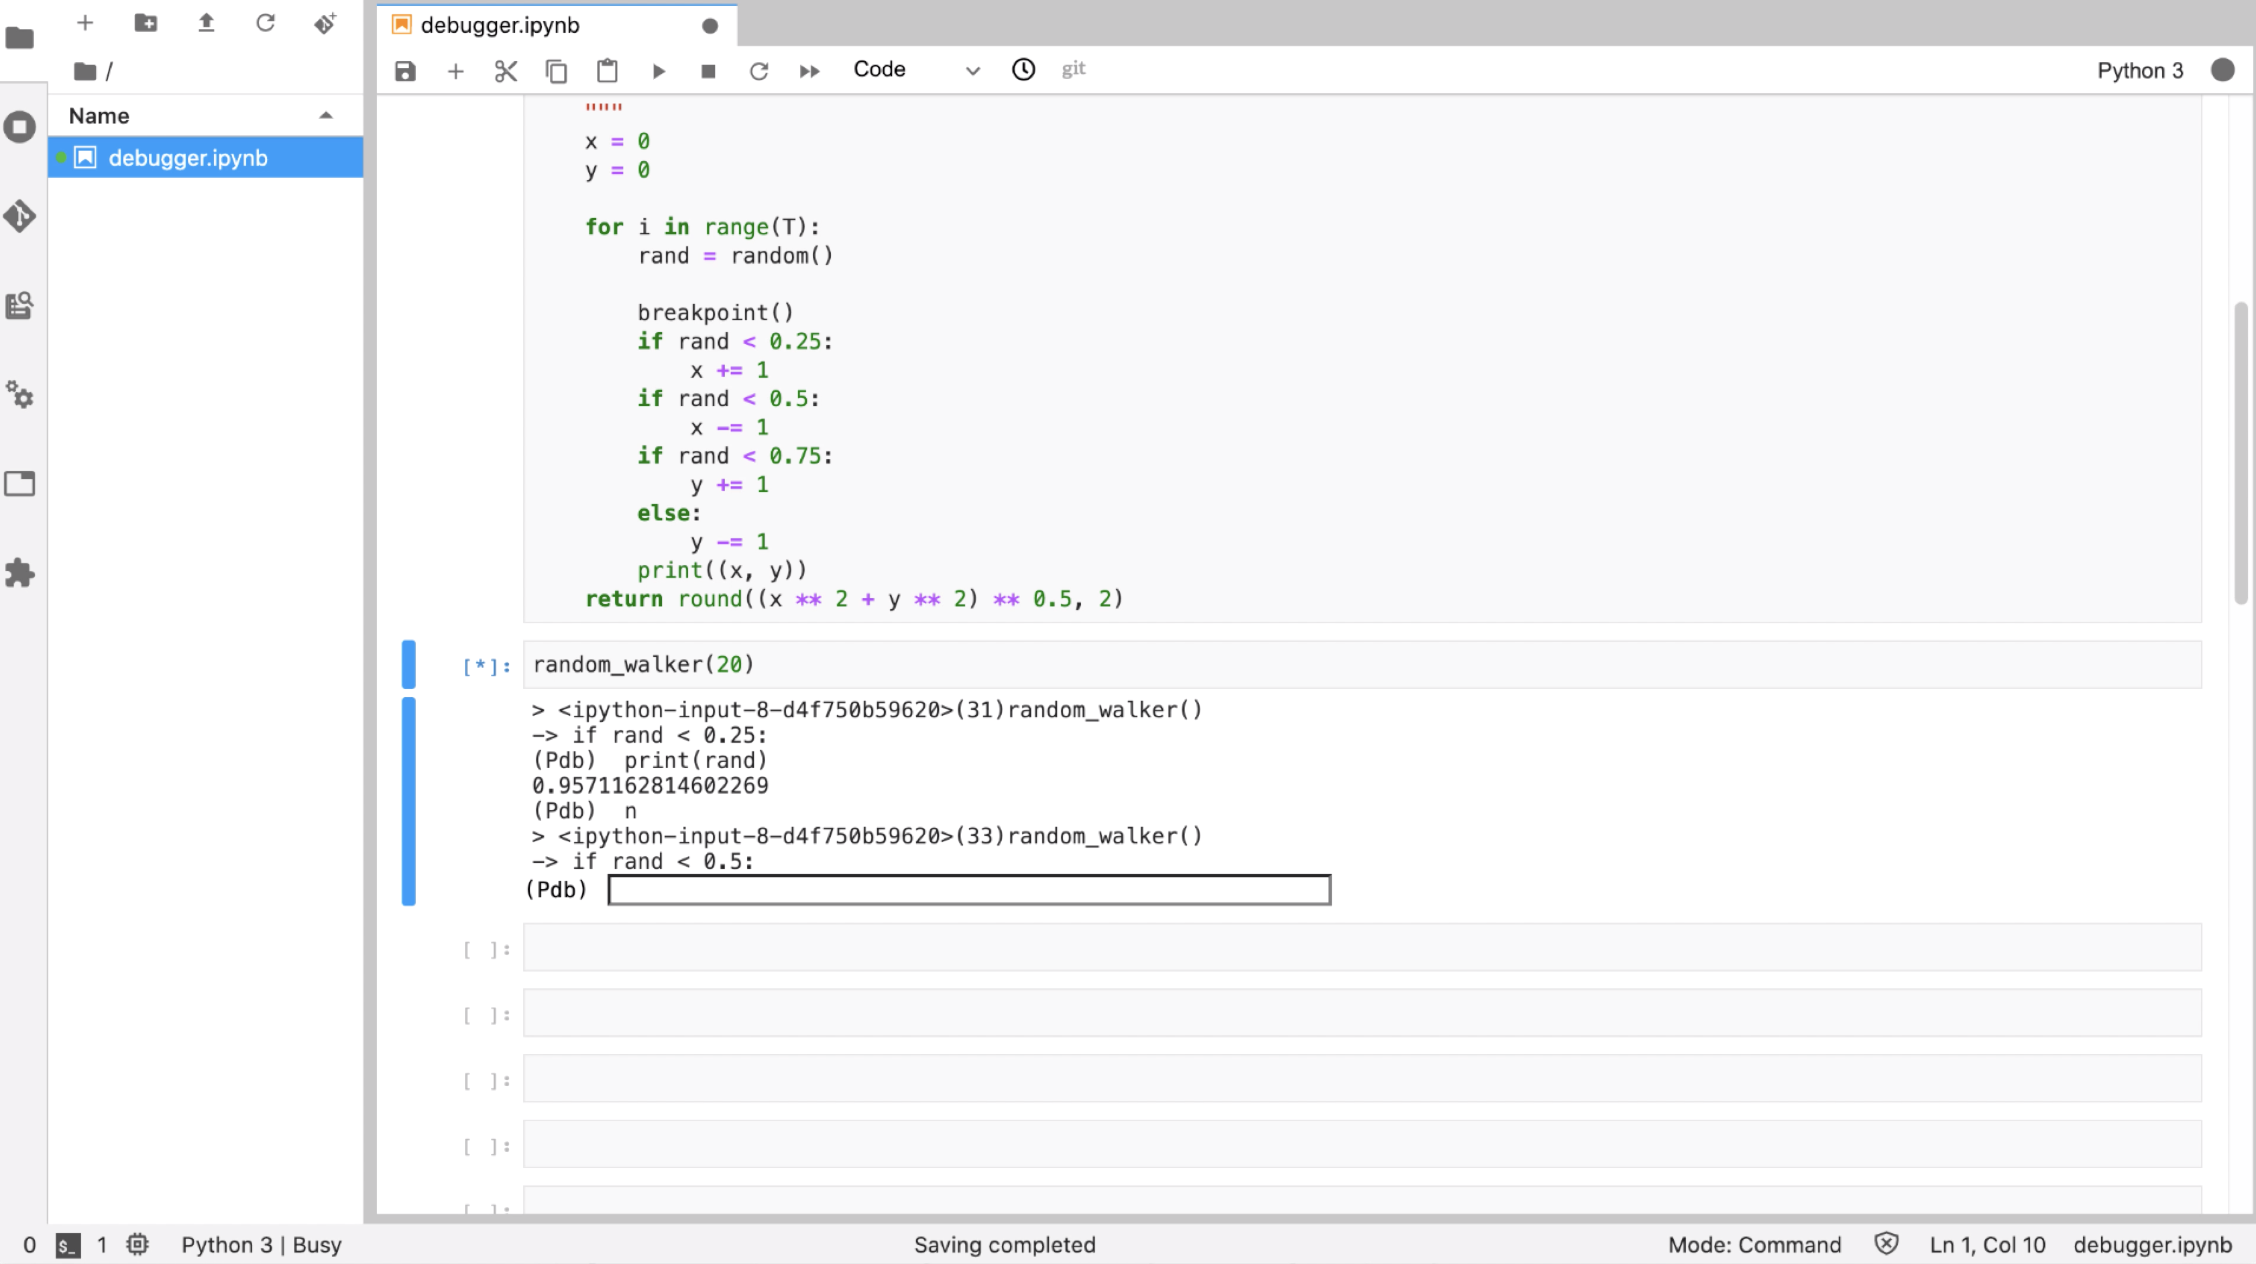Cut the selected cell using the scissors icon
2256x1264 pixels.
click(506, 71)
